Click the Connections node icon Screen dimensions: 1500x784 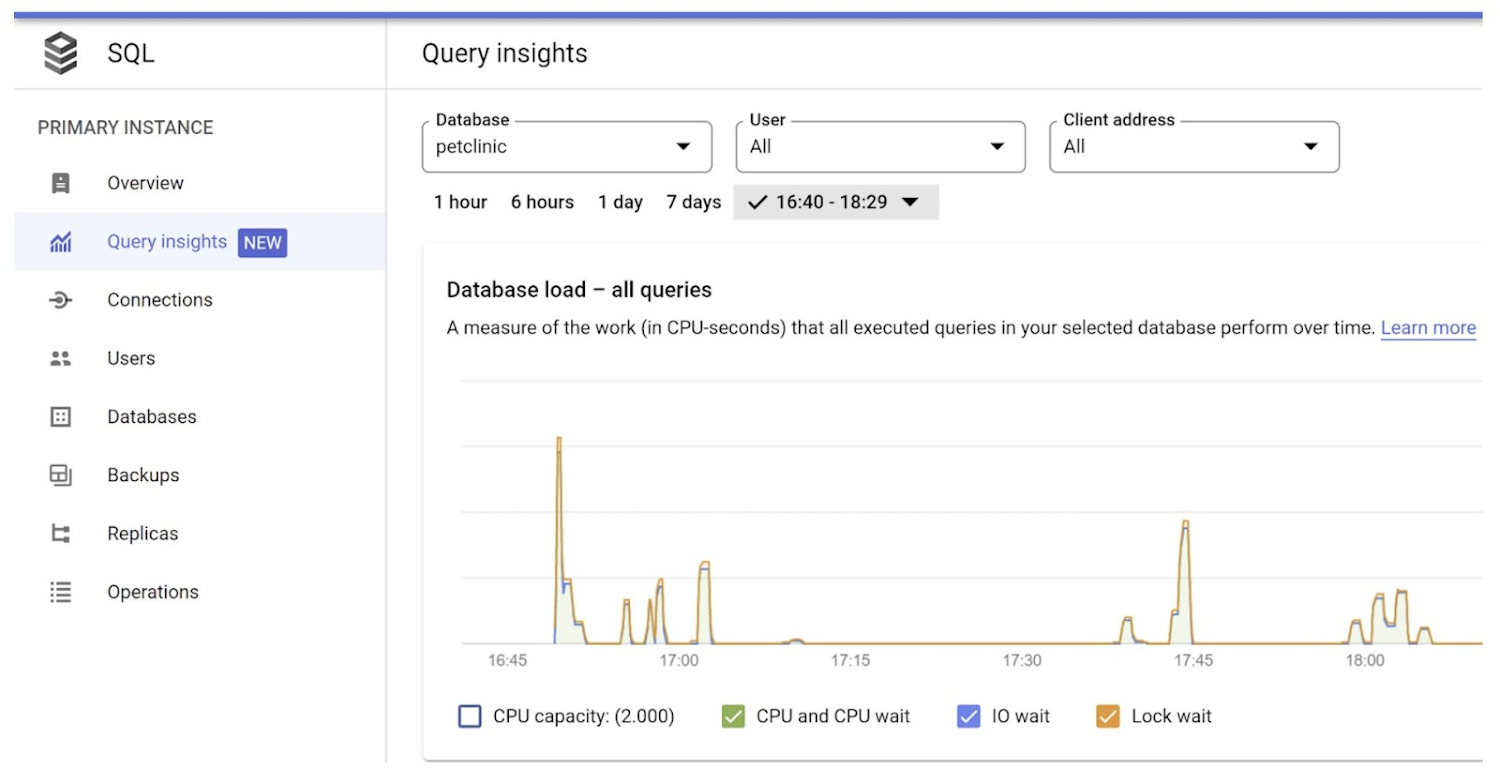coord(61,300)
